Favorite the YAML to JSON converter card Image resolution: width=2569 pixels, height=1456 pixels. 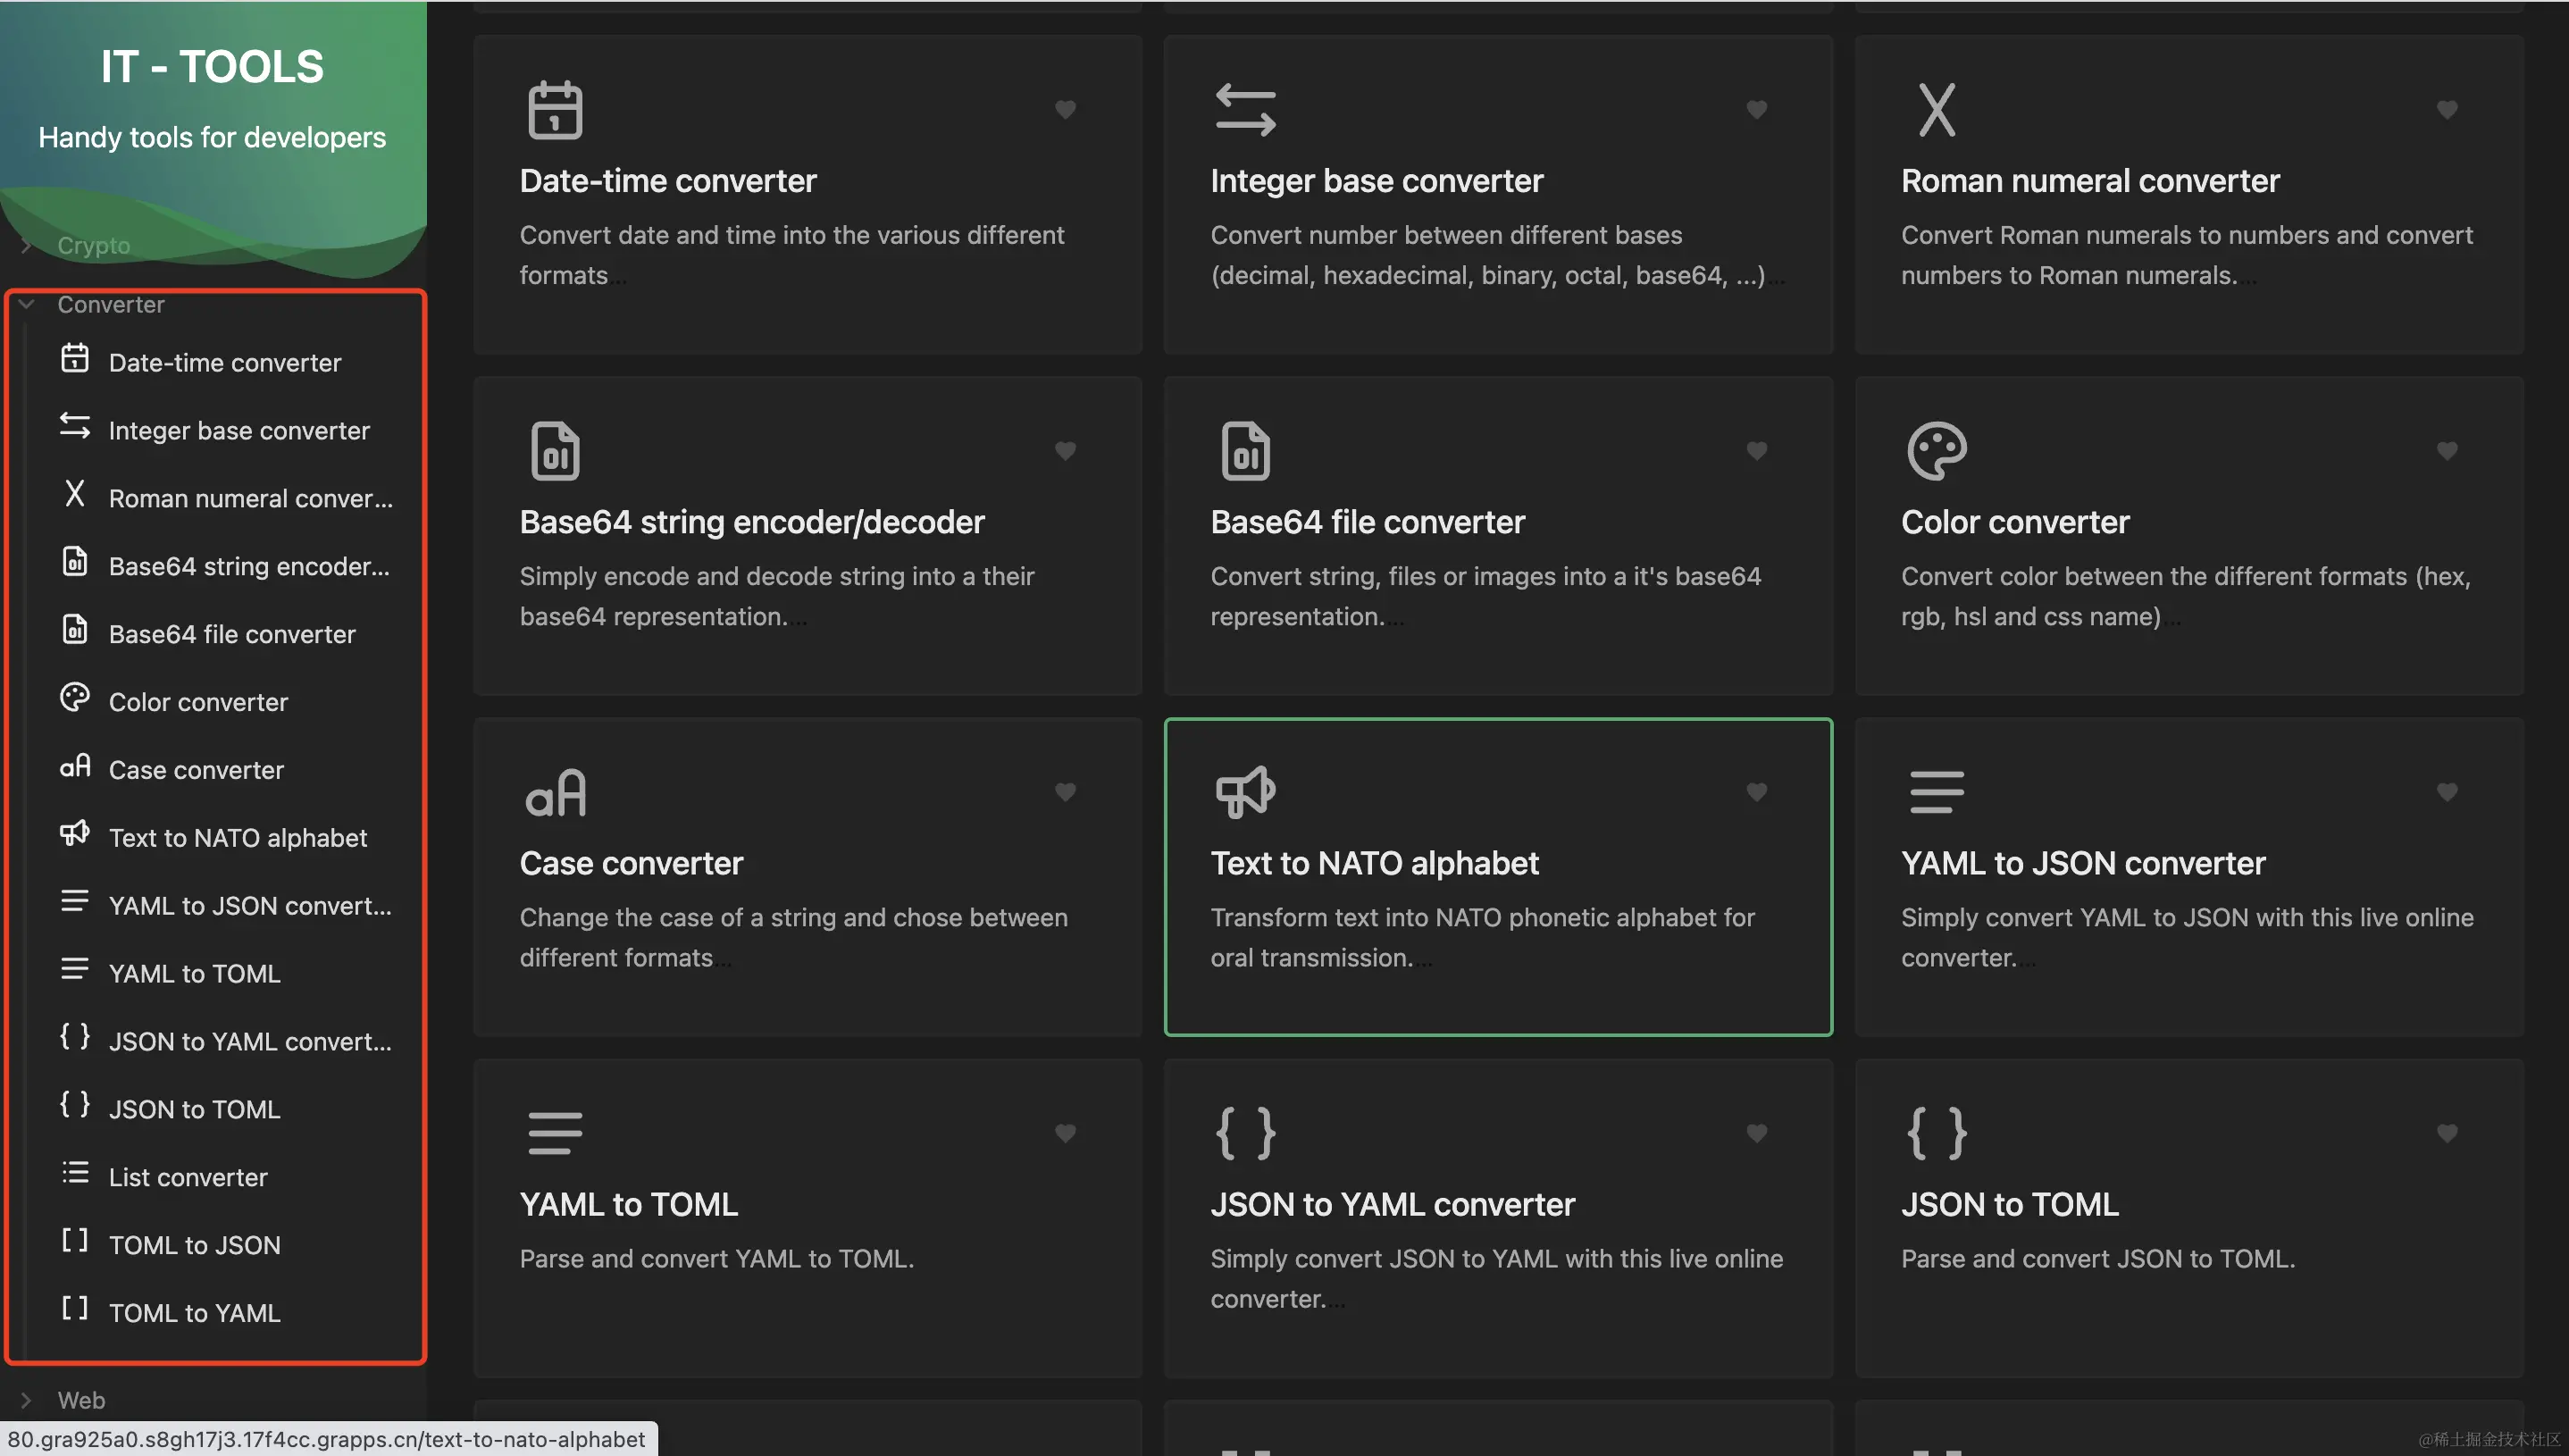(2447, 792)
